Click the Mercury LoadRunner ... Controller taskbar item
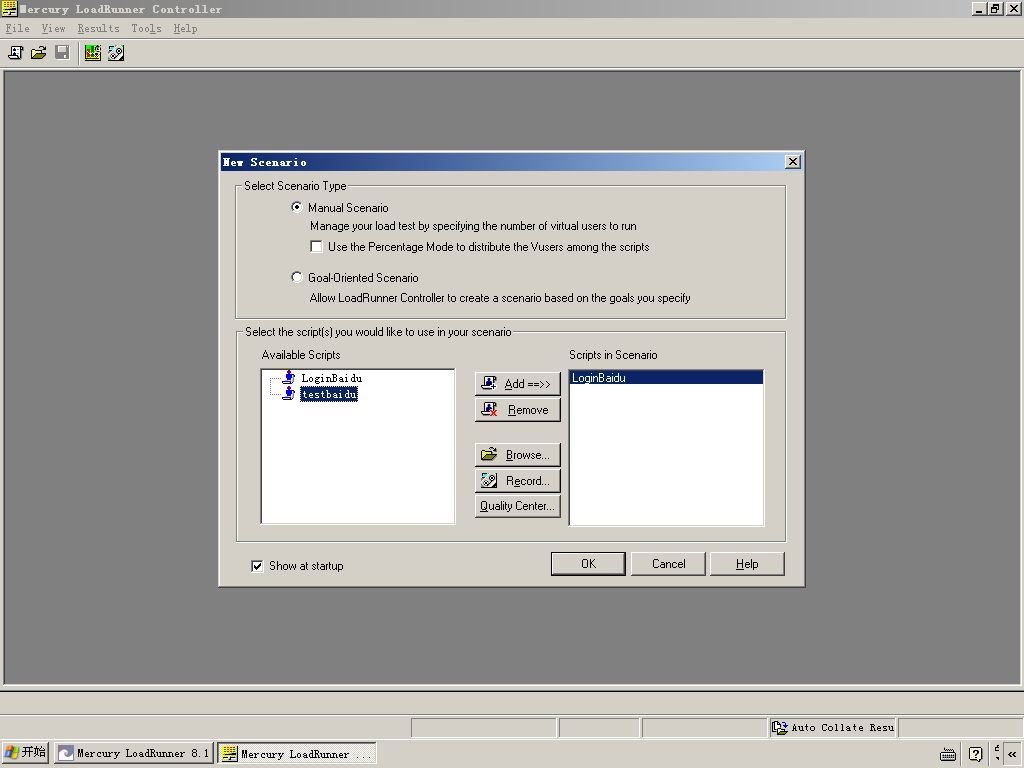1024x768 pixels. click(297, 753)
